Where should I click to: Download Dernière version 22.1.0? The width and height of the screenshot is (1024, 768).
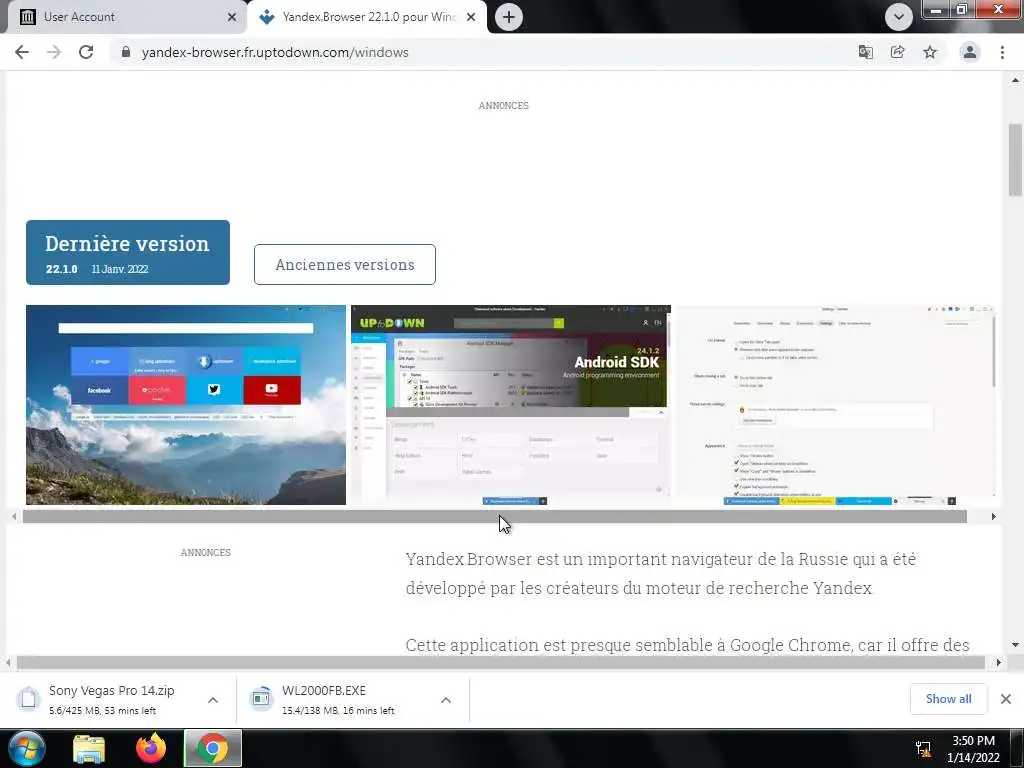128,253
